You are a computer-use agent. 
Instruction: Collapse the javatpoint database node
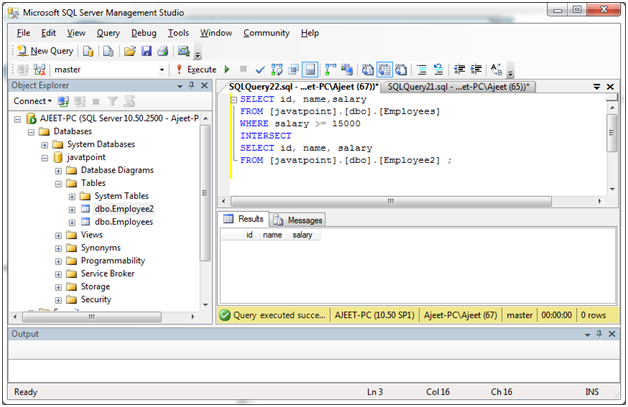click(x=44, y=158)
